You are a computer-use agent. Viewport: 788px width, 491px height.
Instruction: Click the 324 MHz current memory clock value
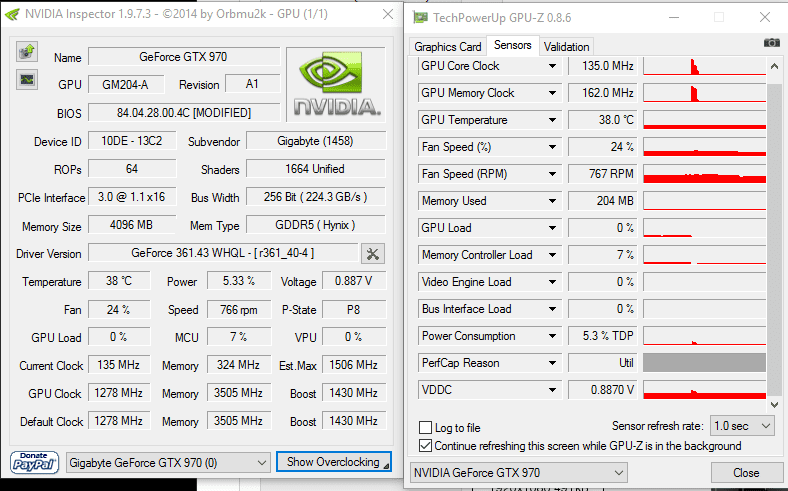click(239, 365)
